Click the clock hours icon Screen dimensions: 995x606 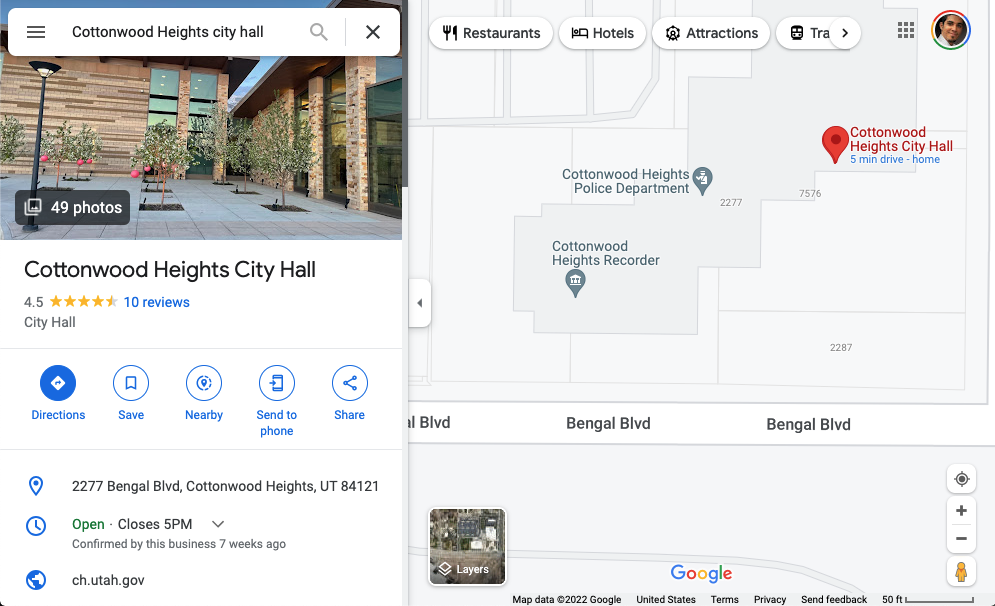(36, 525)
